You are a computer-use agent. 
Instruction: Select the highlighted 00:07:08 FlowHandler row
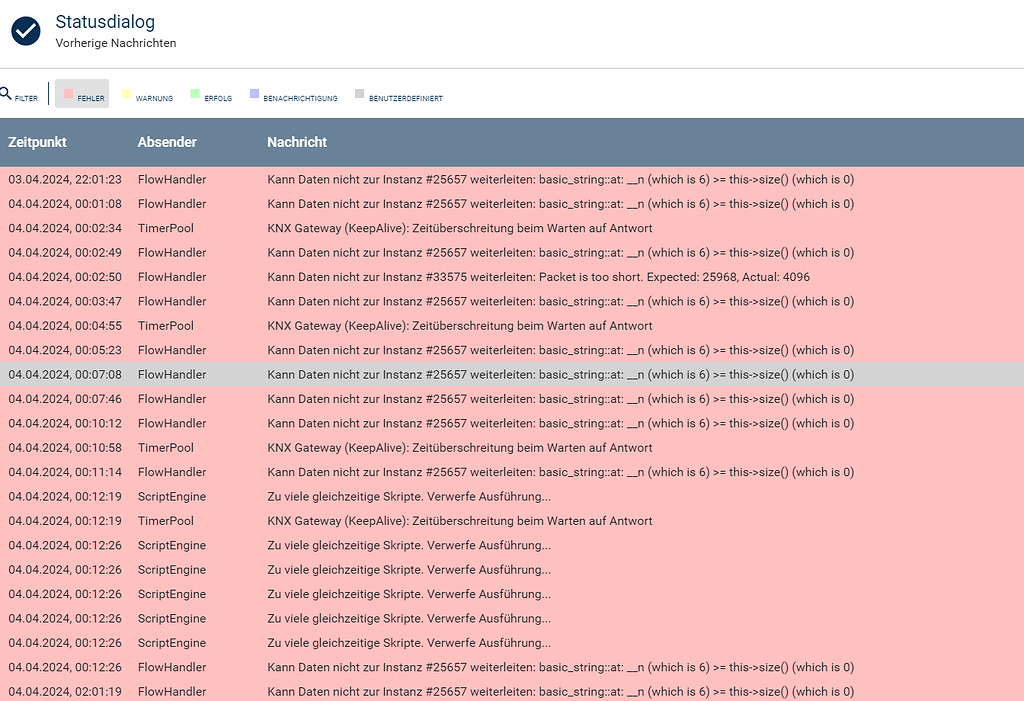(x=400, y=373)
